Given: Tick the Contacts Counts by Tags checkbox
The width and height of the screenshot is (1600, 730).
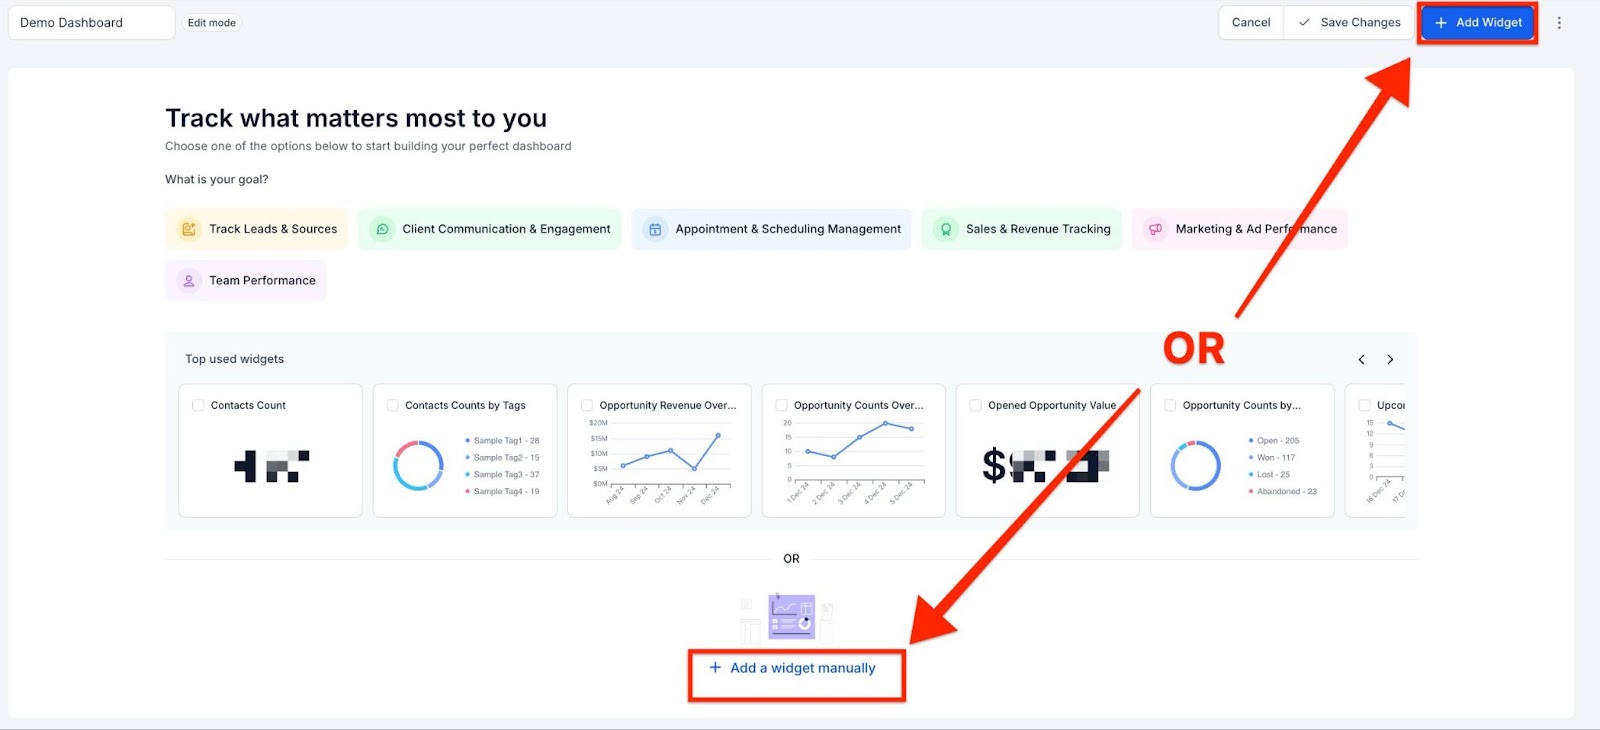Looking at the screenshot, I should coord(392,405).
